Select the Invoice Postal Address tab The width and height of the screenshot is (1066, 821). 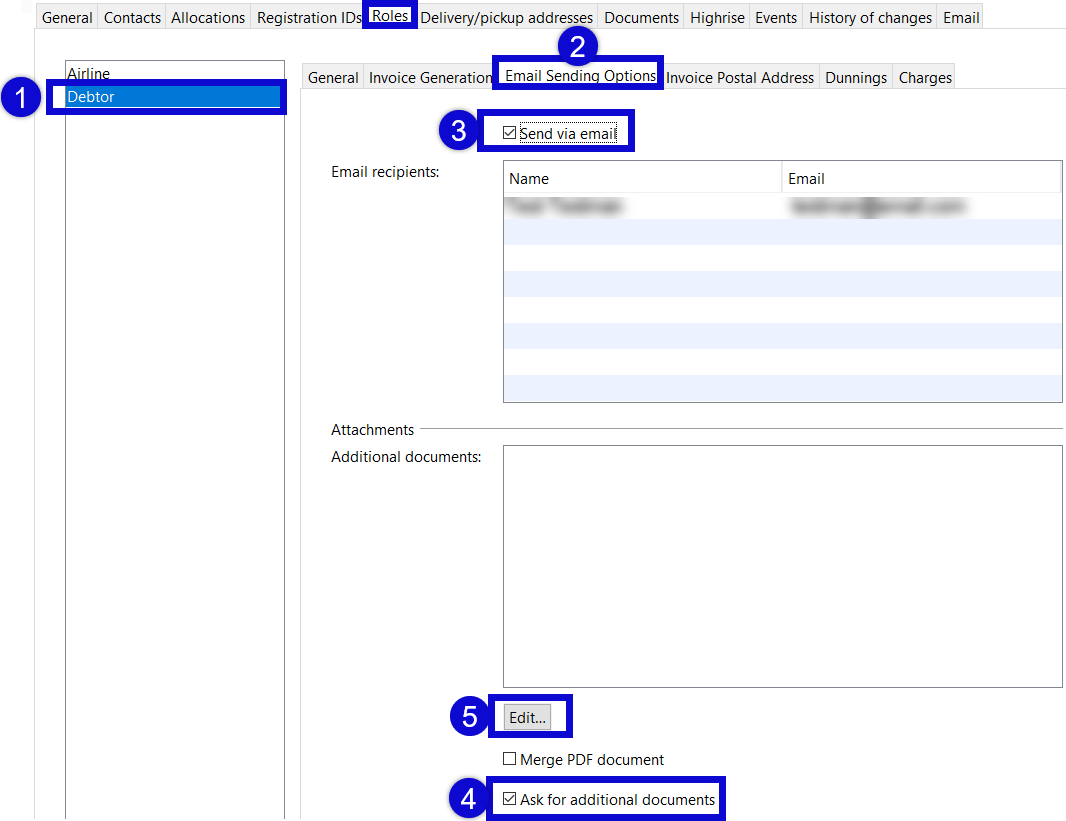(740, 76)
